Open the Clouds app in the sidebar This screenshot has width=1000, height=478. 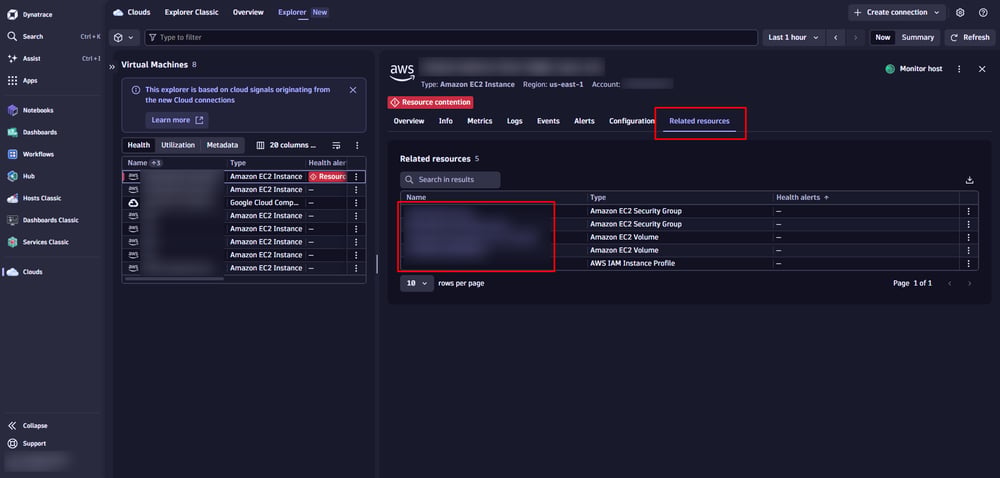pos(32,272)
